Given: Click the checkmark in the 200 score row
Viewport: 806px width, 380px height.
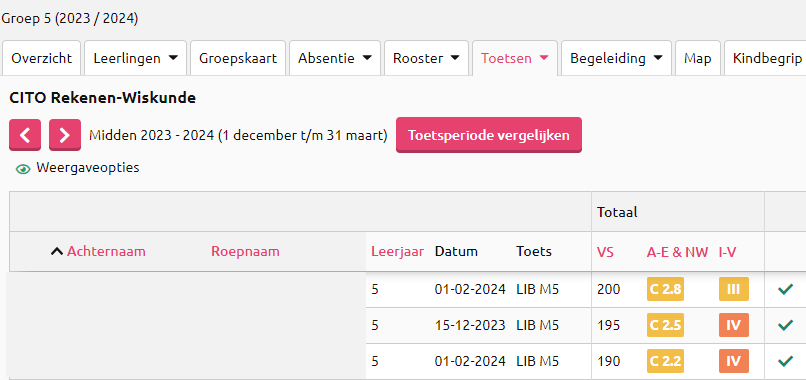Looking at the screenshot, I should click(x=785, y=289).
